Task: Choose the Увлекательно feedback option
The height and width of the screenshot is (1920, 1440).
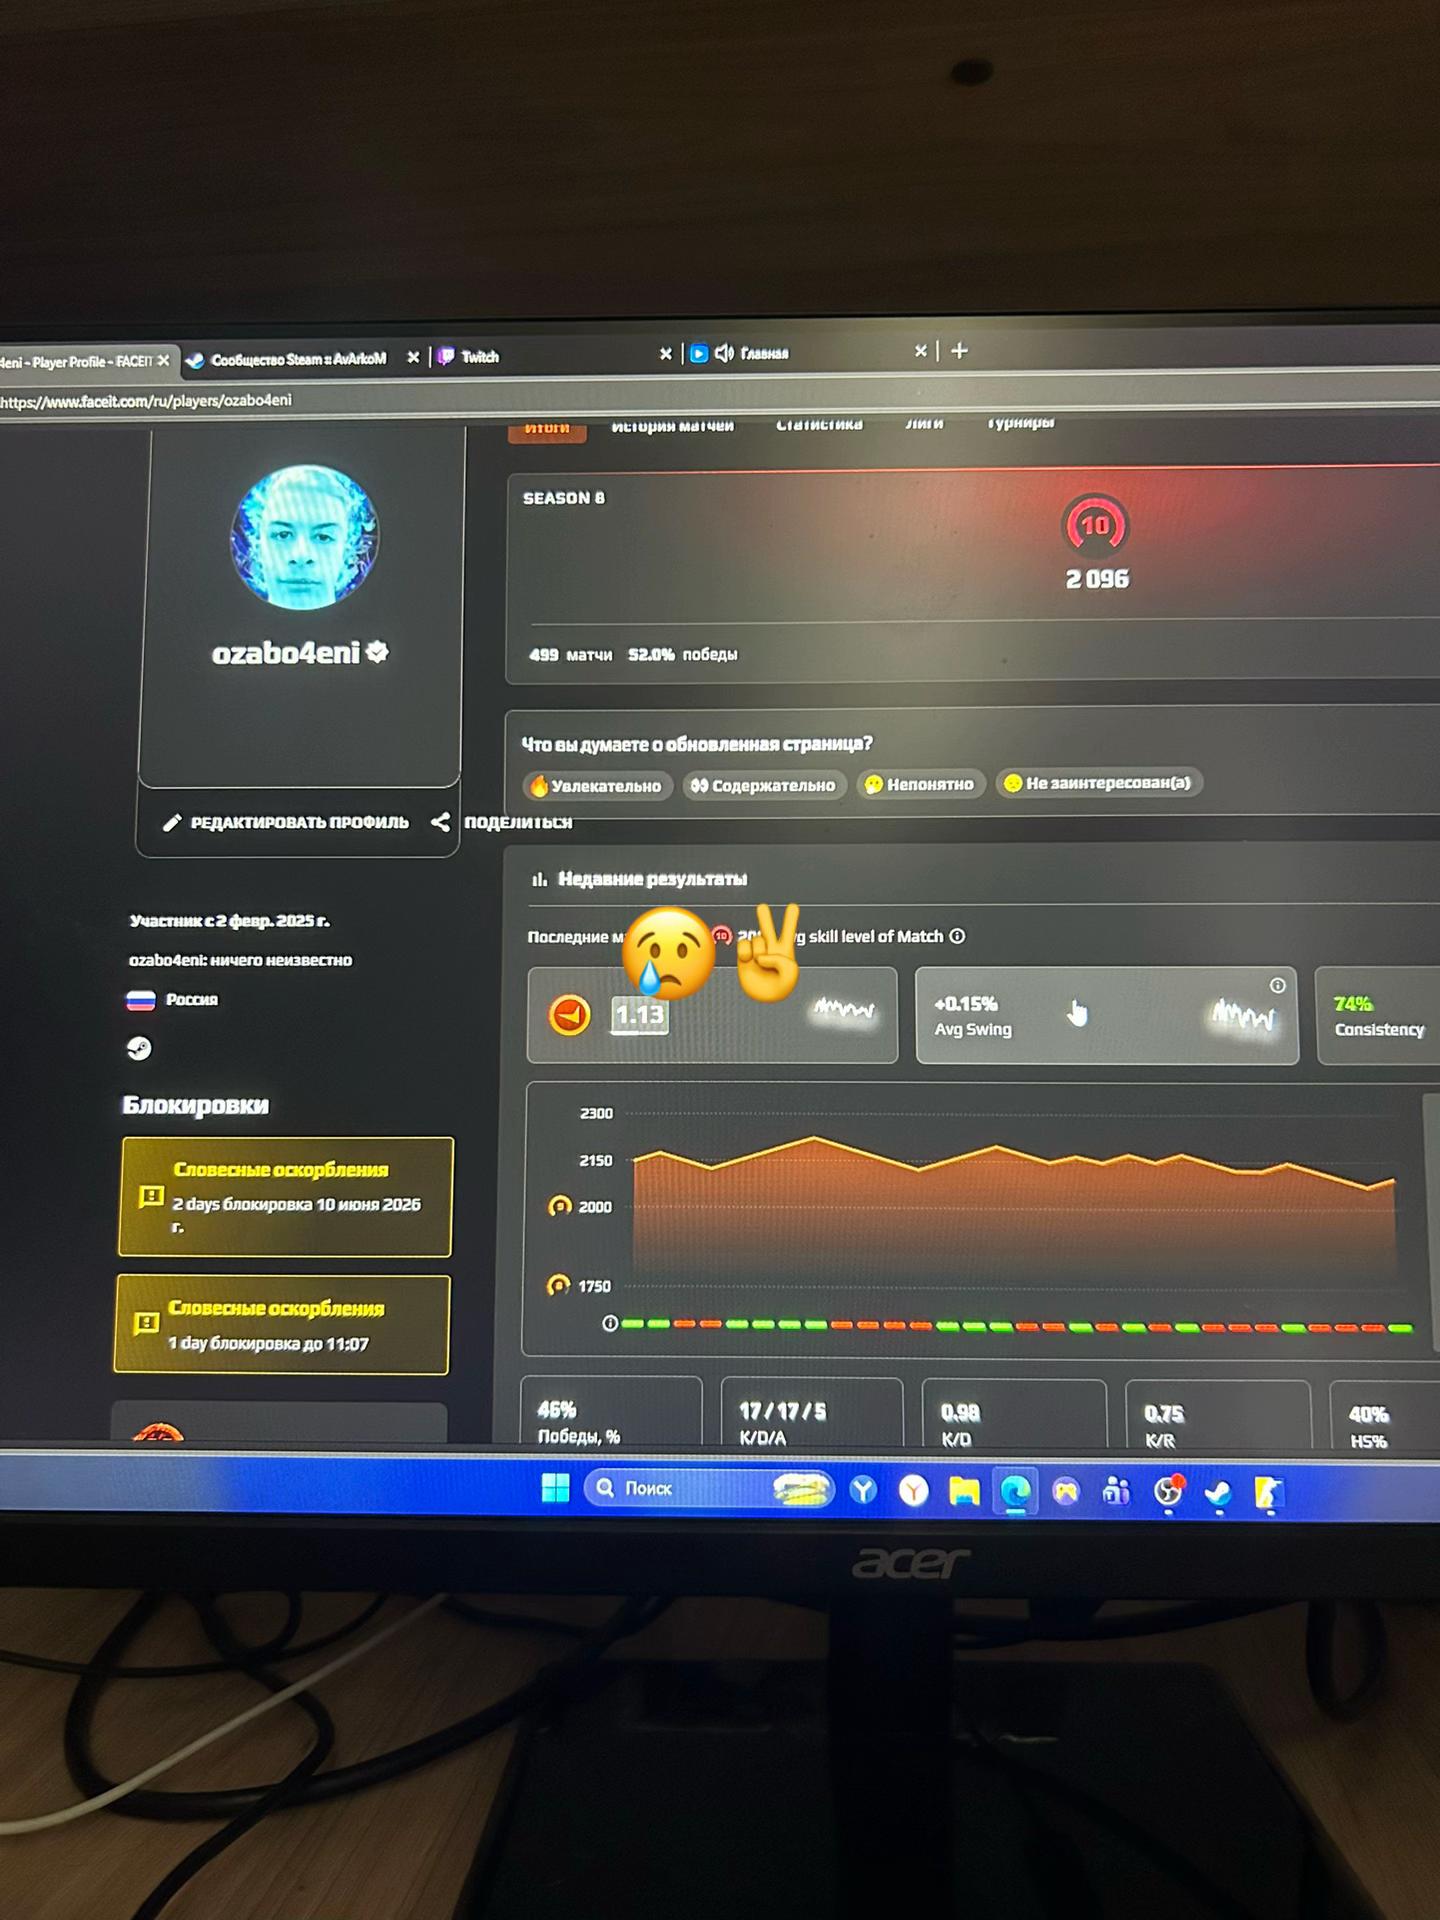Action: (x=598, y=786)
